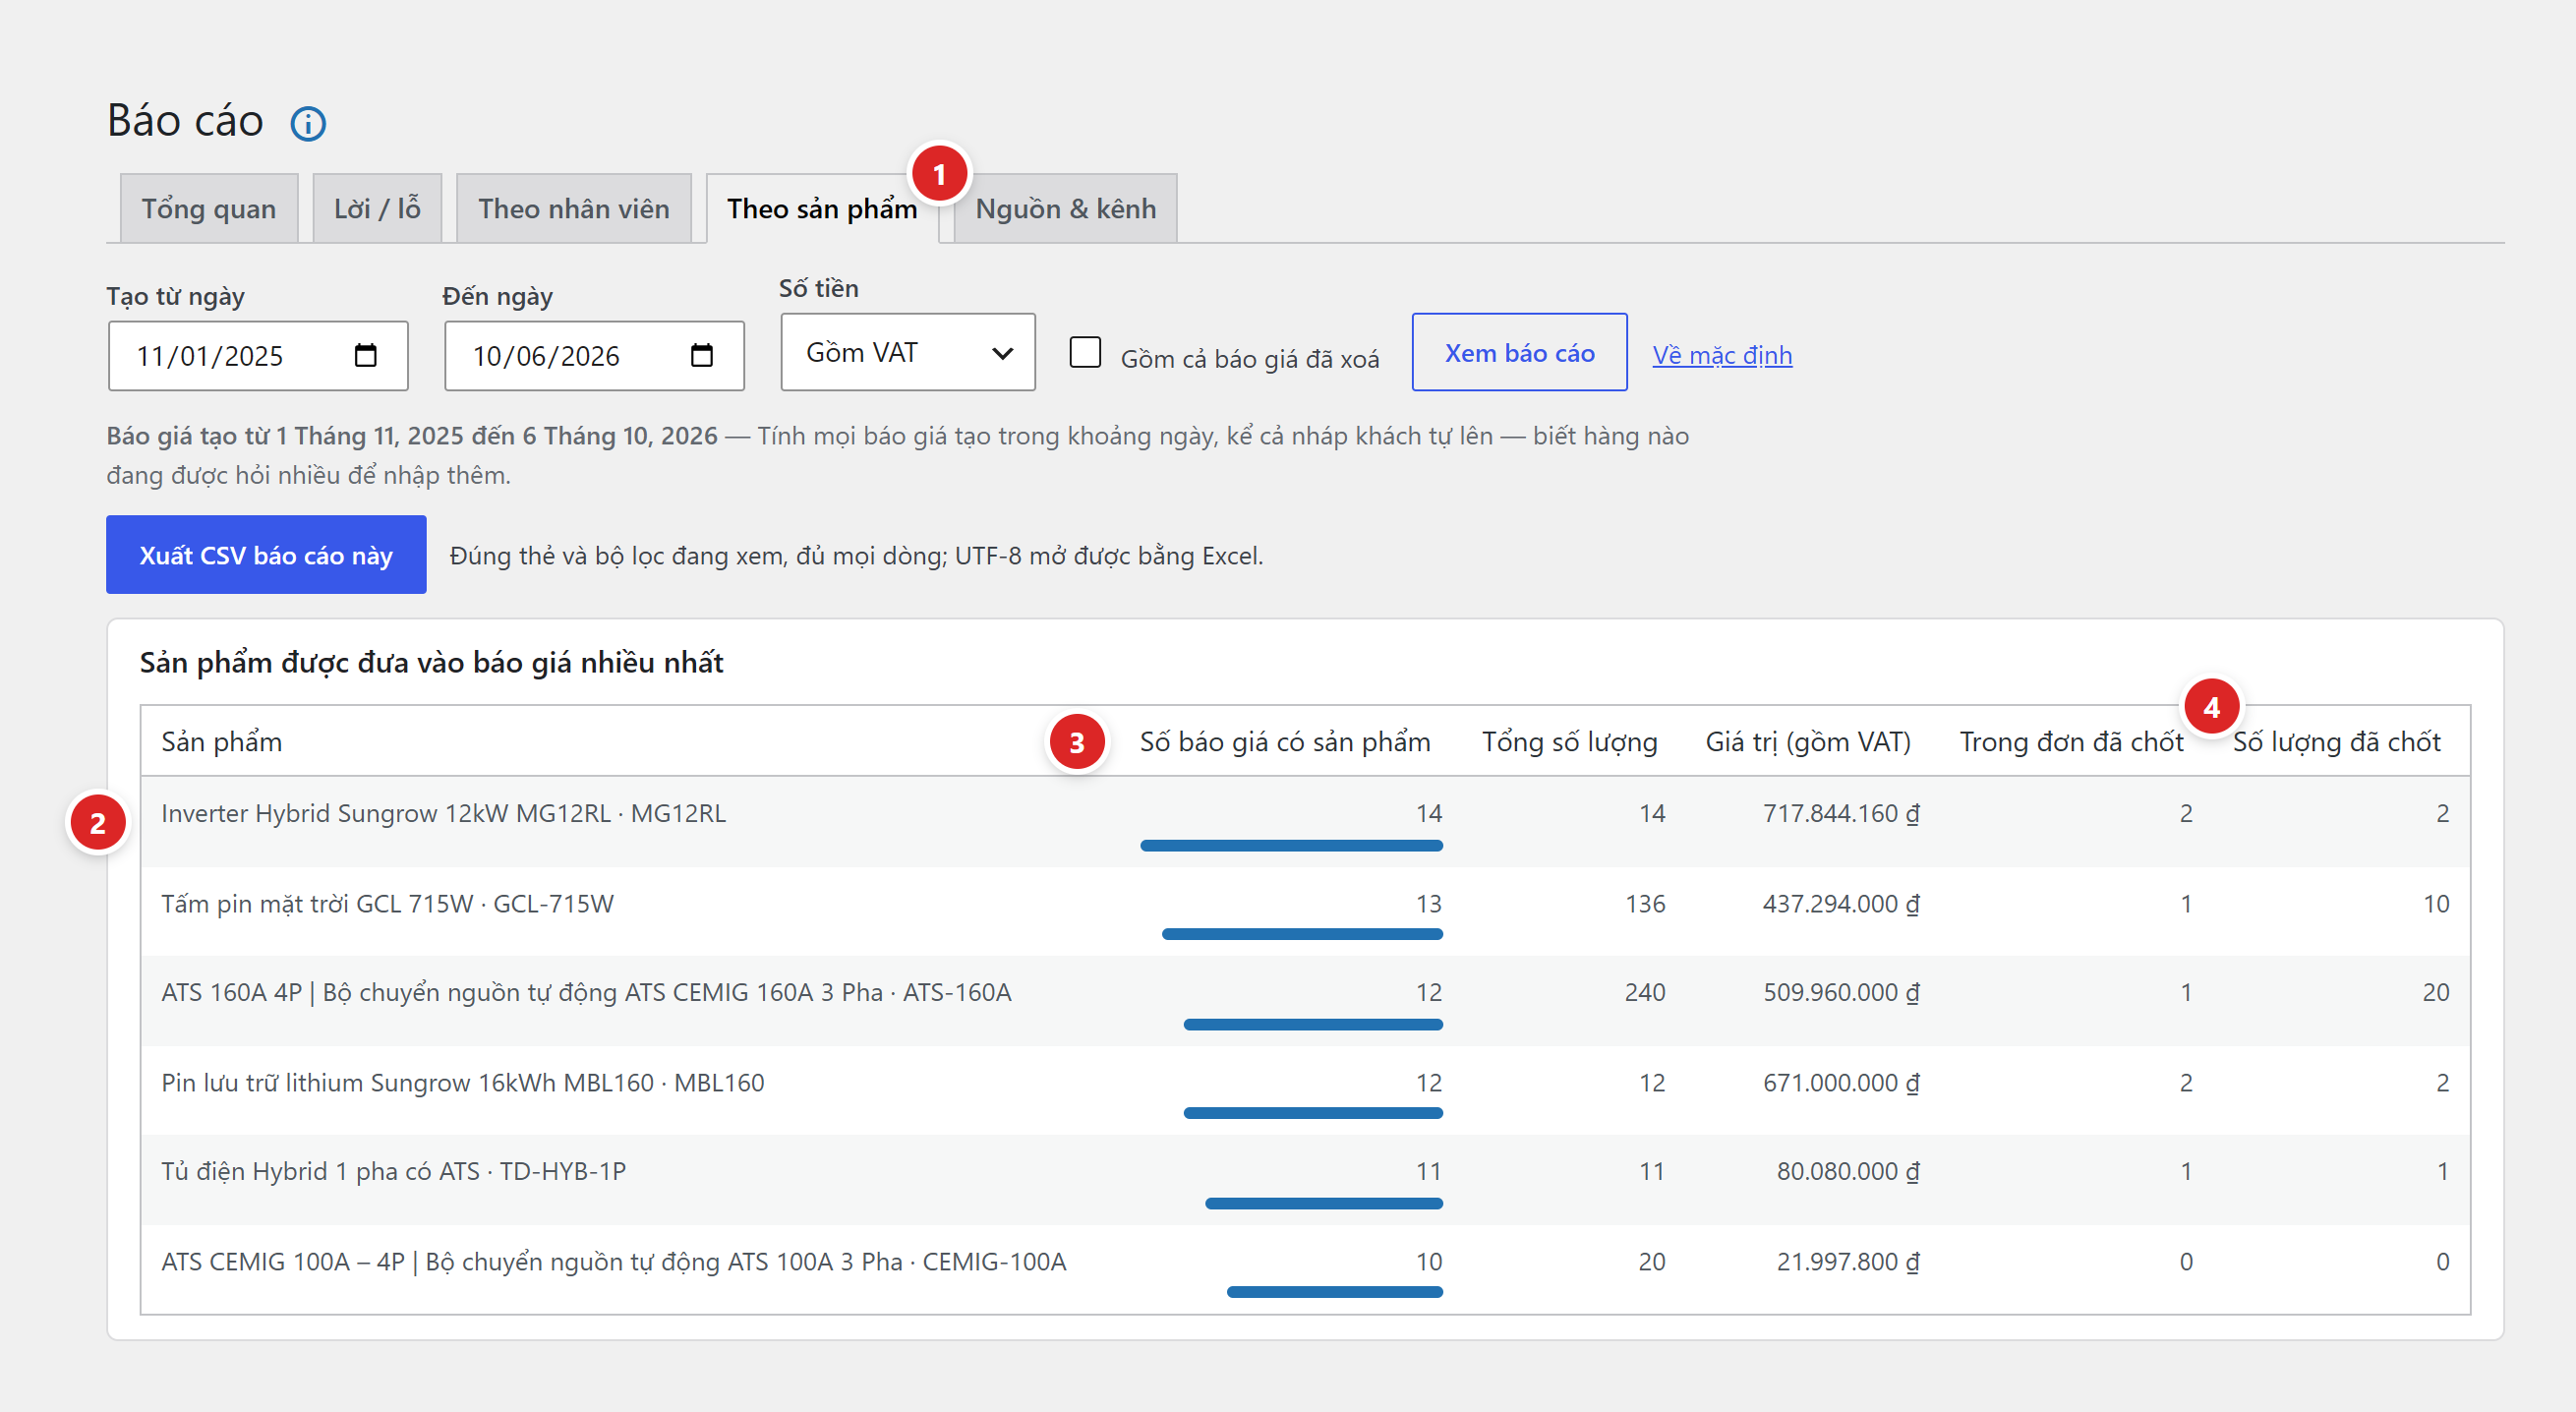This screenshot has height=1412, width=2576.
Task: Export with Xuất CSV báo cáo này button
Action: [266, 555]
